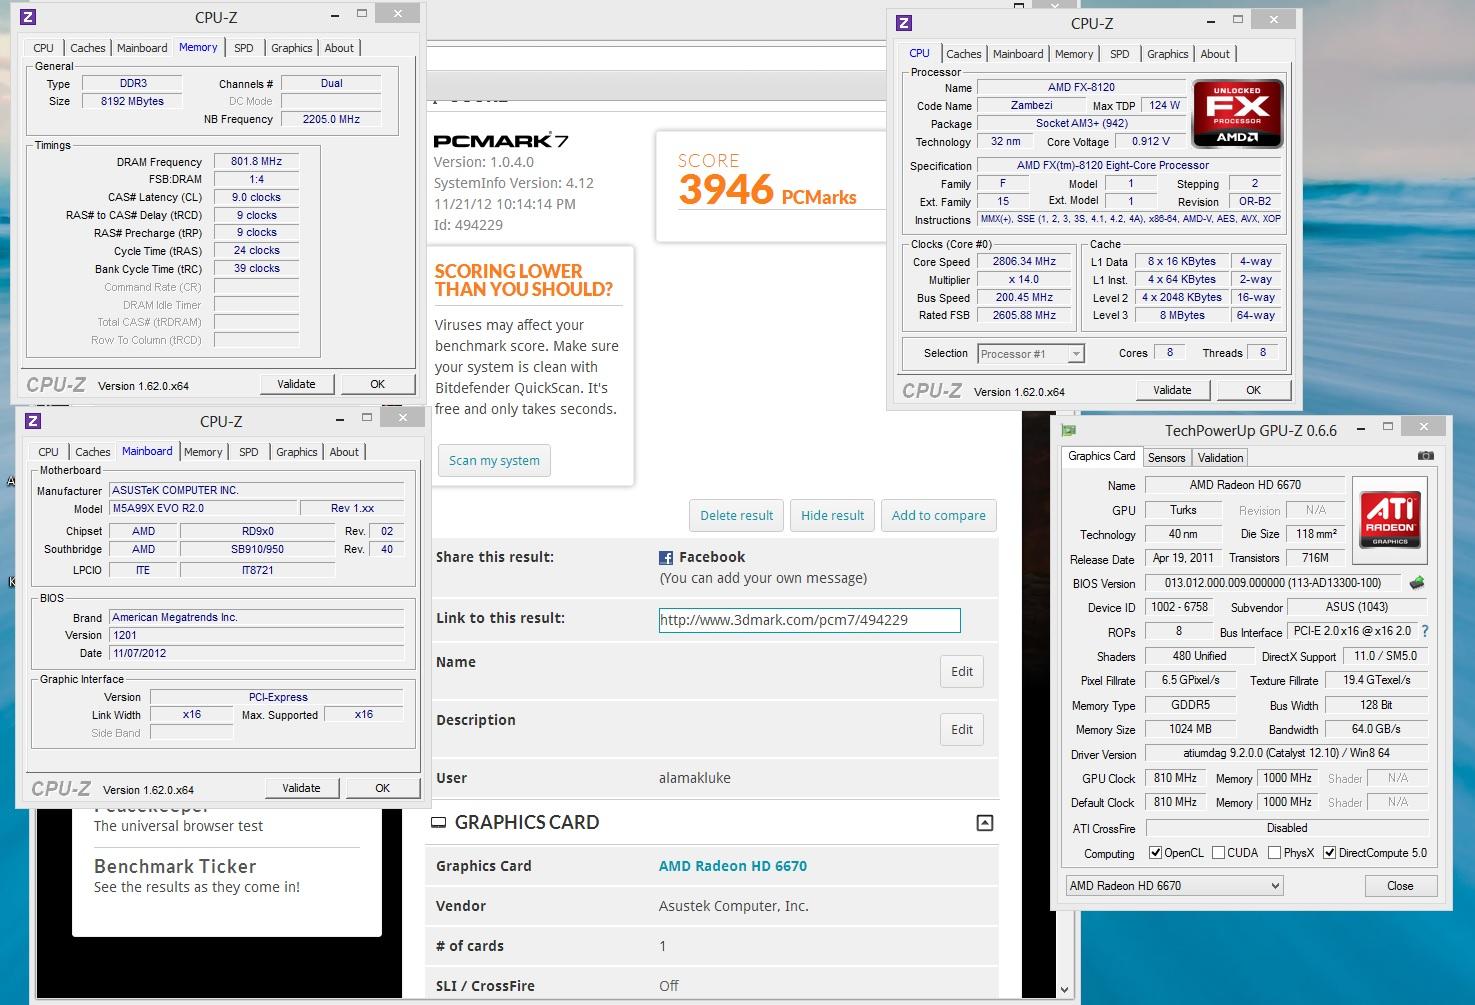Open About tab in CPU window
This screenshot has height=1005, width=1475.
[1215, 54]
